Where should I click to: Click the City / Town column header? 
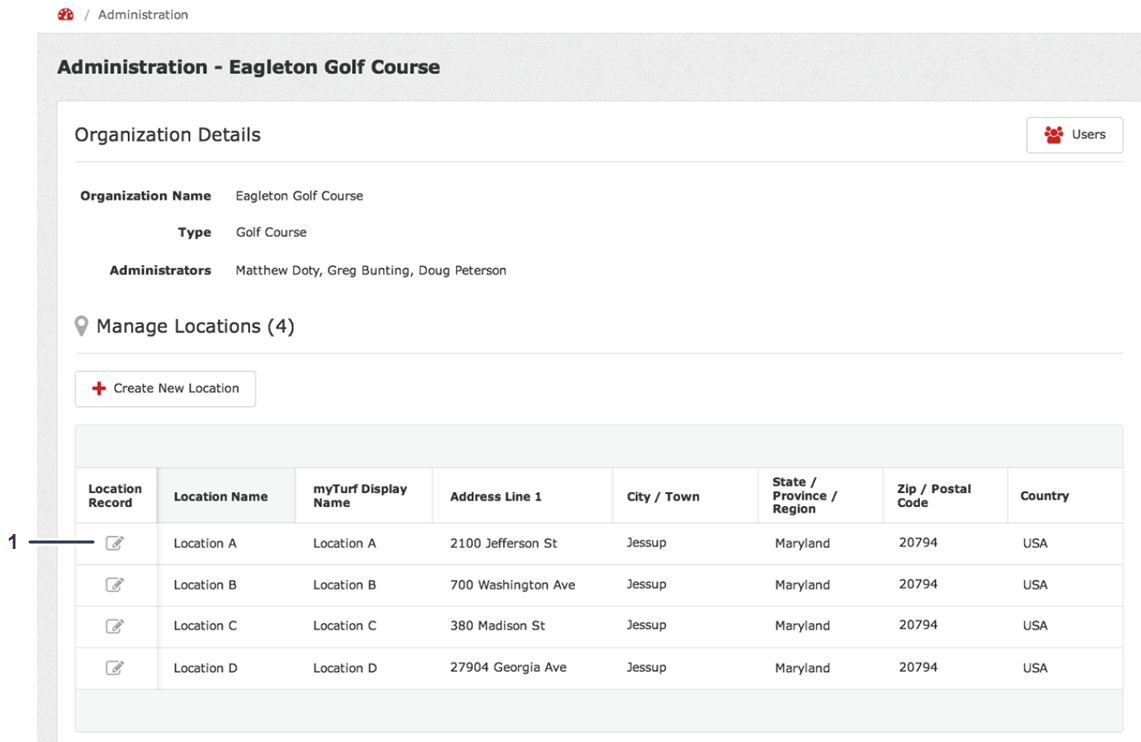pos(663,496)
